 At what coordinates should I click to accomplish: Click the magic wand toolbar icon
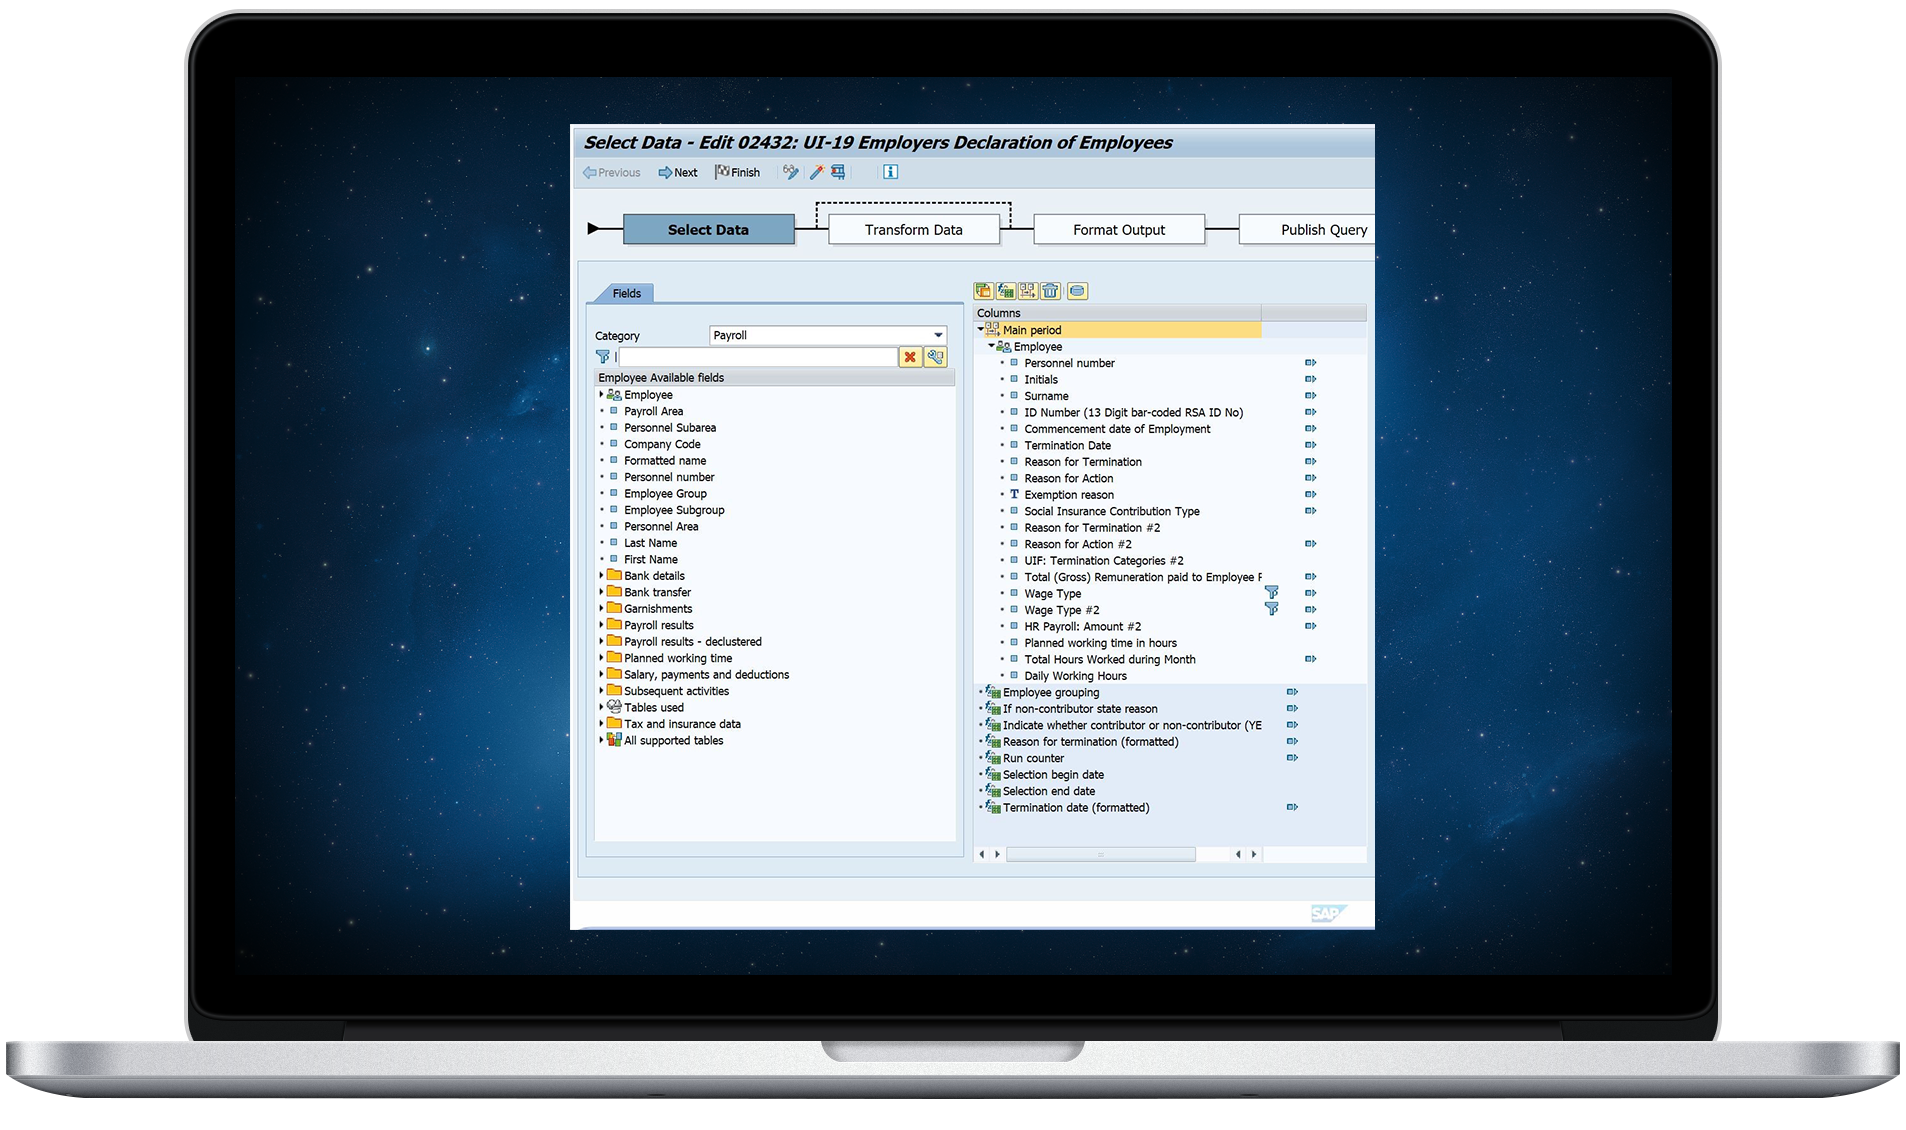pos(816,172)
